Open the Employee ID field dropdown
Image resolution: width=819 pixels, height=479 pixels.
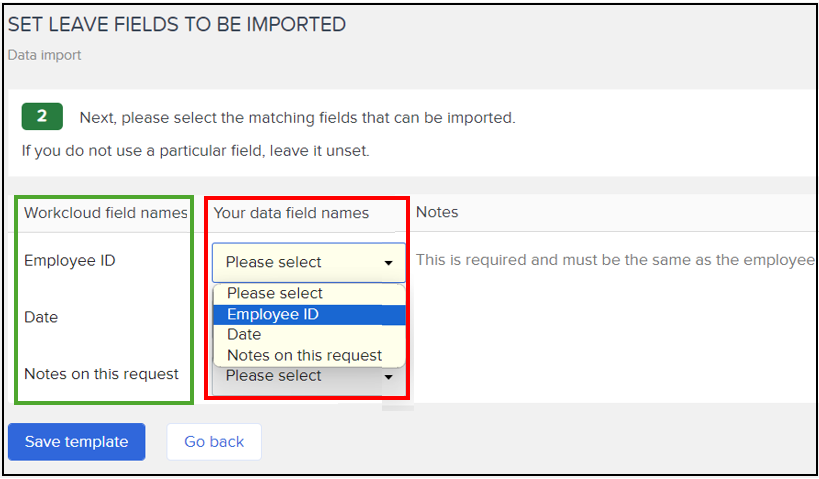point(309,262)
